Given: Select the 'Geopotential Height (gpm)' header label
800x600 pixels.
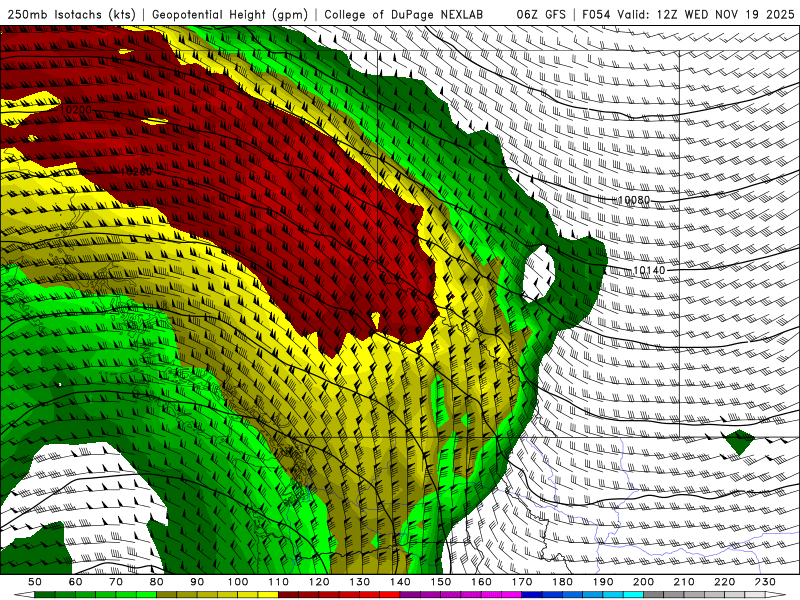Looking at the screenshot, I should (x=230, y=14).
